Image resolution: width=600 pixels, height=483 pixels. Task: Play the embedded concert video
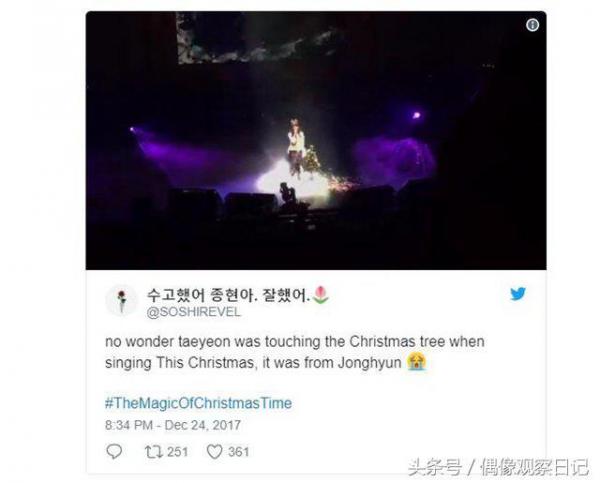[x=316, y=140]
